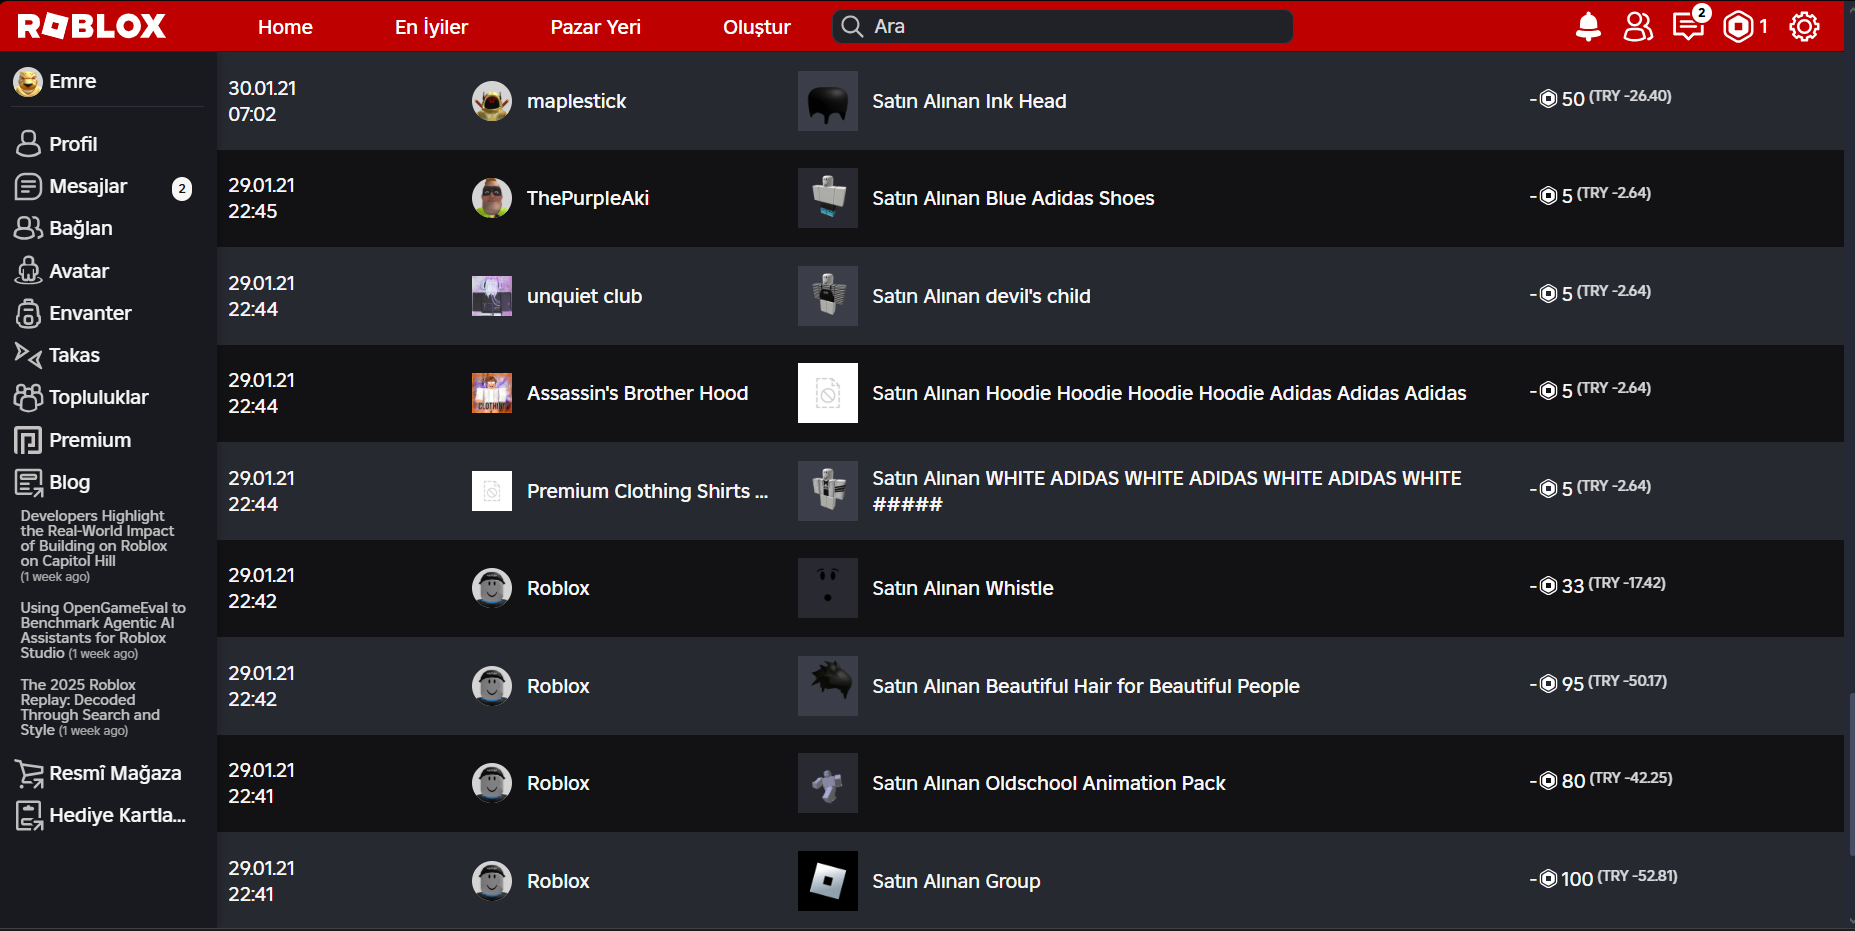Open the Bağlan sidebar icon

click(x=28, y=228)
